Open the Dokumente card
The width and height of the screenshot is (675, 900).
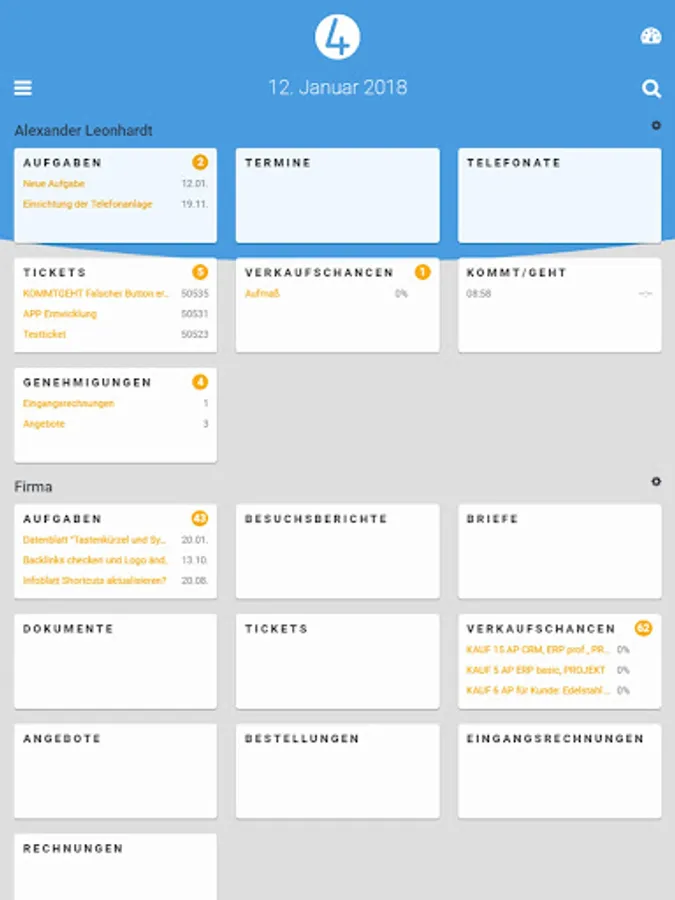[115, 661]
